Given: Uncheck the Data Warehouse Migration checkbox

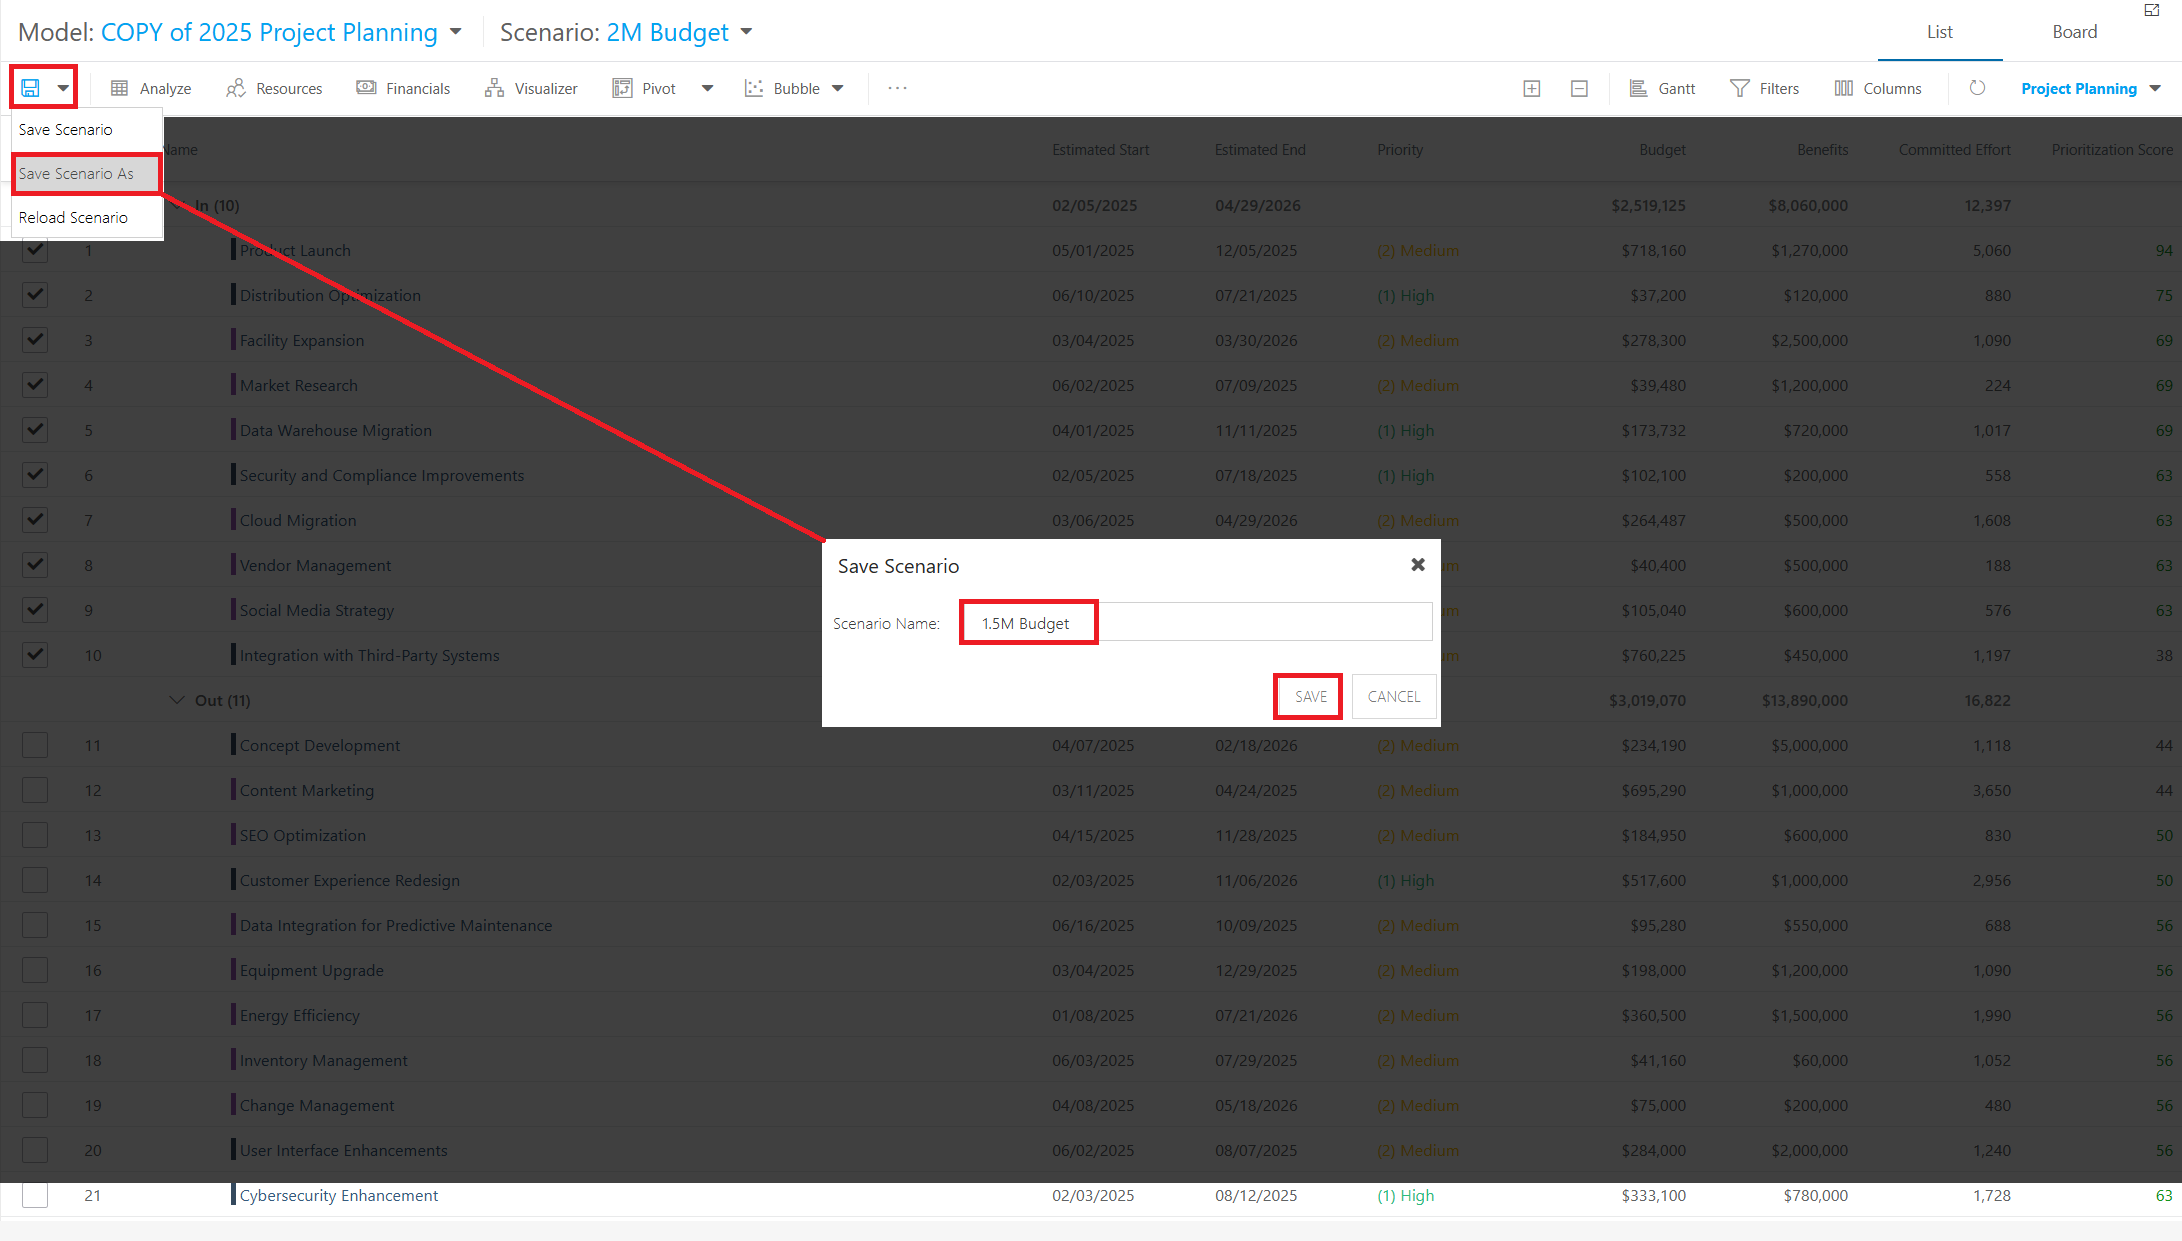Looking at the screenshot, I should (35, 430).
